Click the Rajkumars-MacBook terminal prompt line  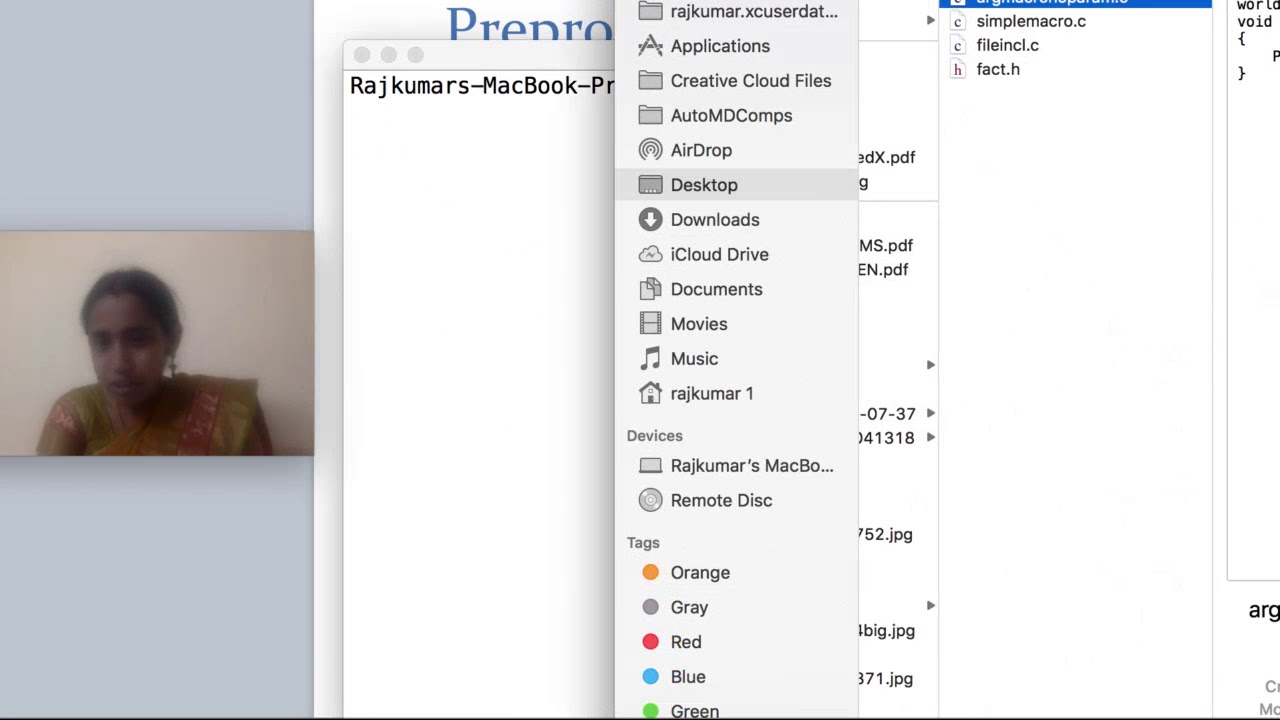(x=482, y=86)
